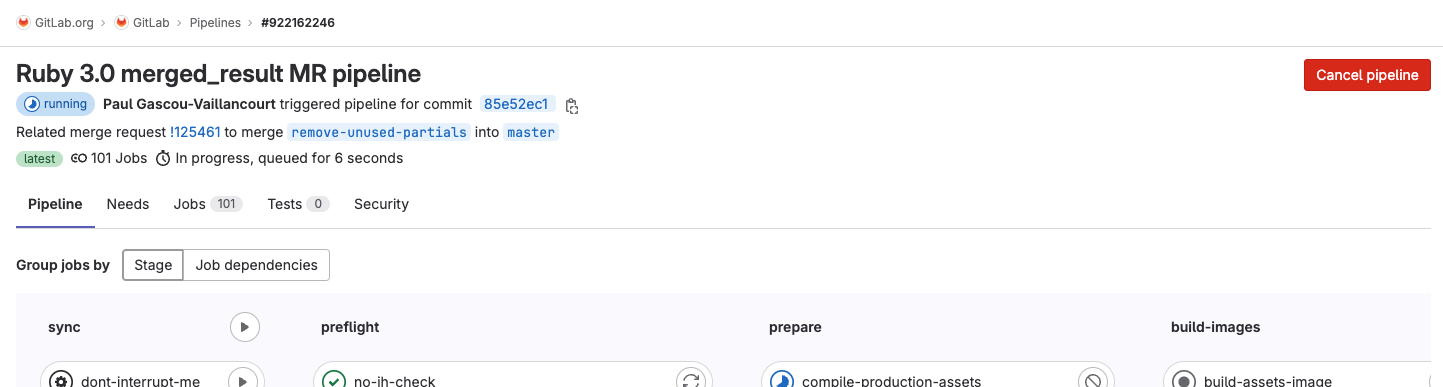Switch to the Security tab
Image resolution: width=1443 pixels, height=387 pixels.
[381, 204]
